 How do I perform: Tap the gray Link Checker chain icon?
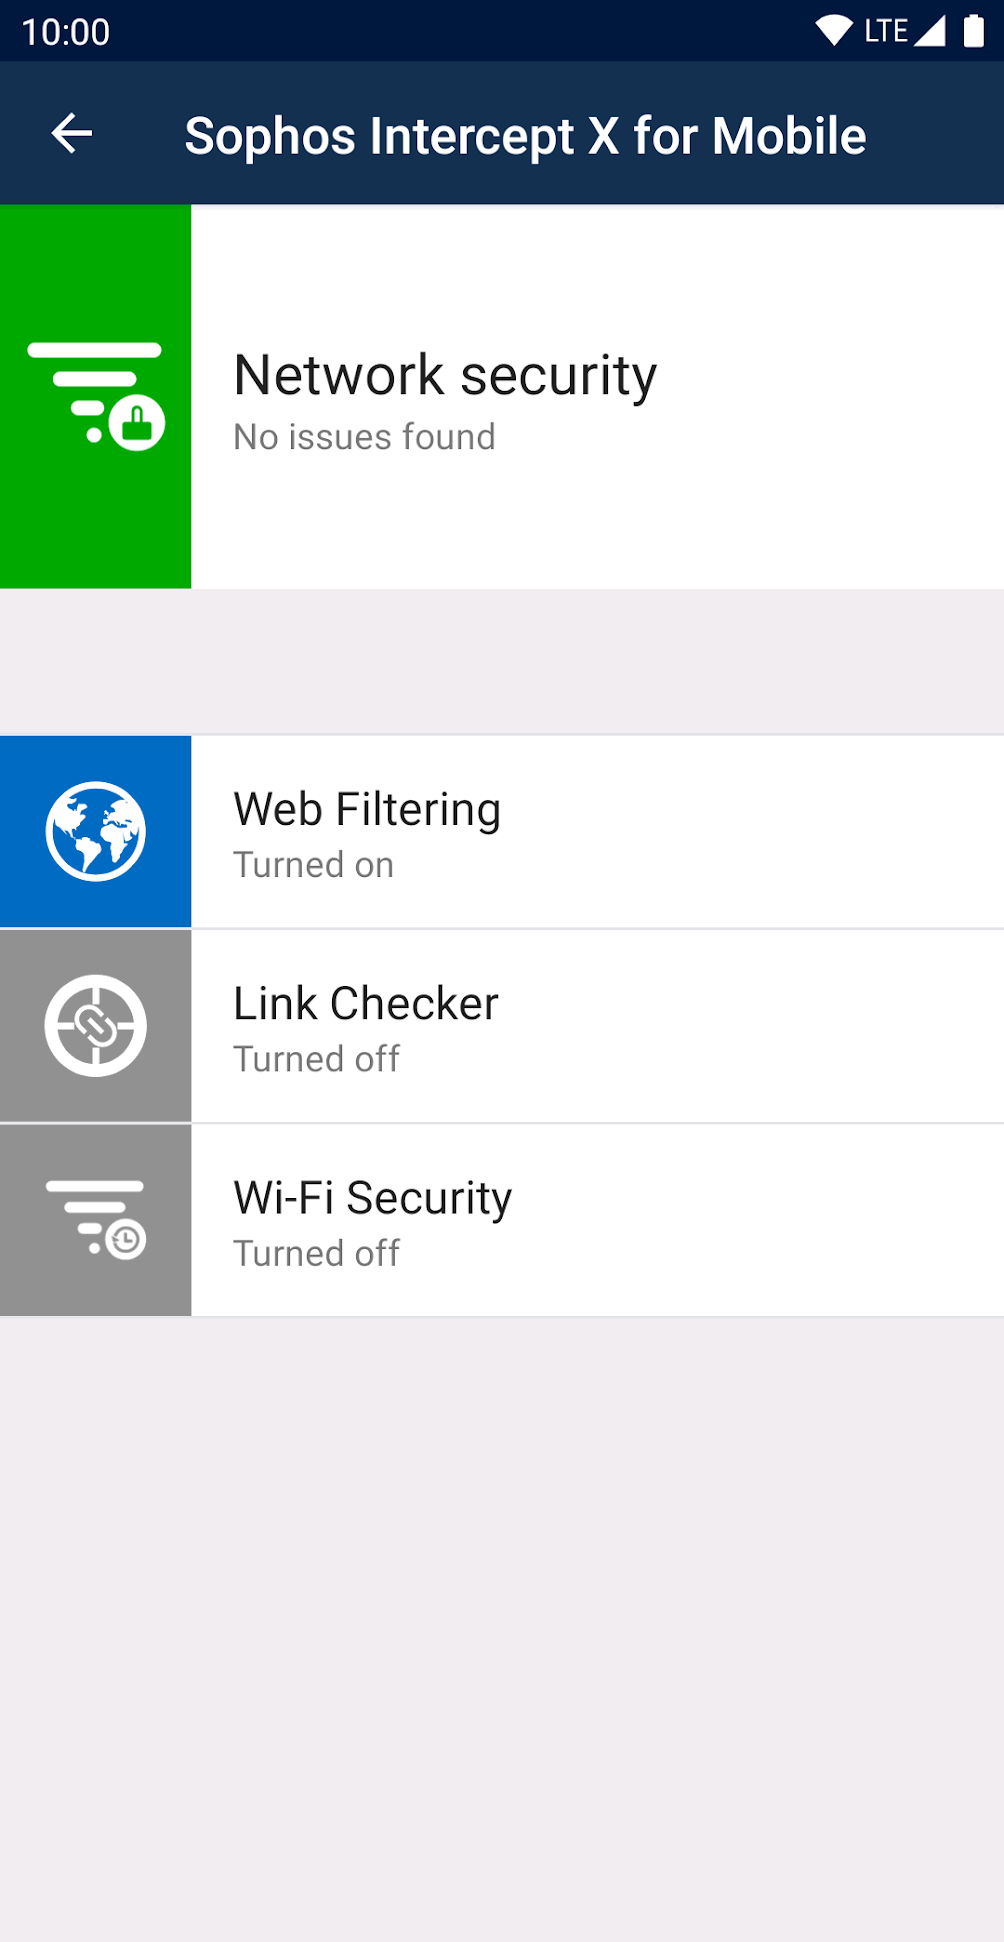pyautogui.click(x=96, y=1025)
